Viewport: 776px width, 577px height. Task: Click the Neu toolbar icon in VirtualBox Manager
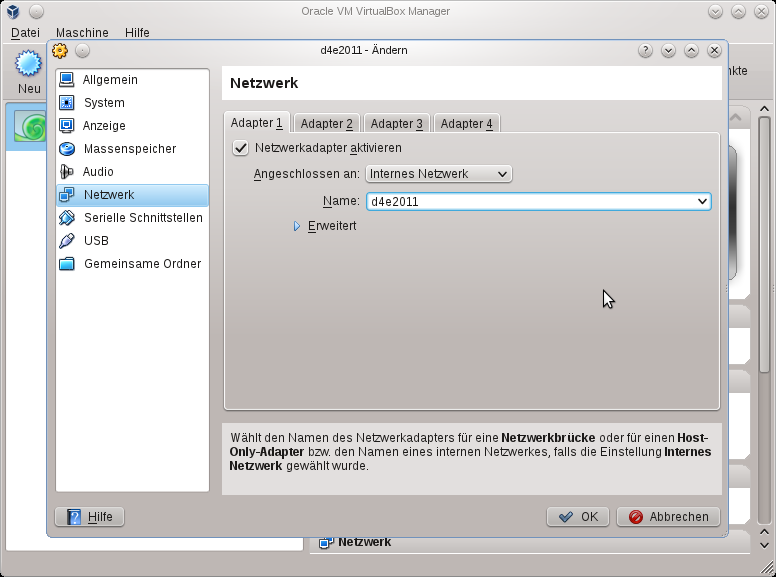click(28, 63)
